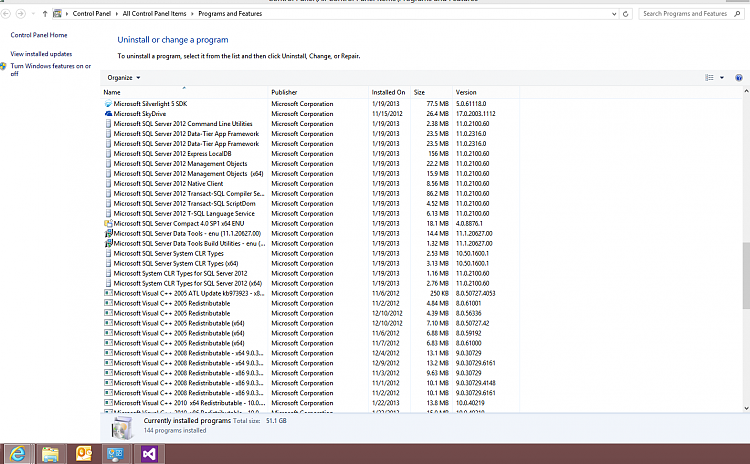Screen dimensions: 750x464
Task: Open the recent locations dropdown arrow
Action: 33,14
